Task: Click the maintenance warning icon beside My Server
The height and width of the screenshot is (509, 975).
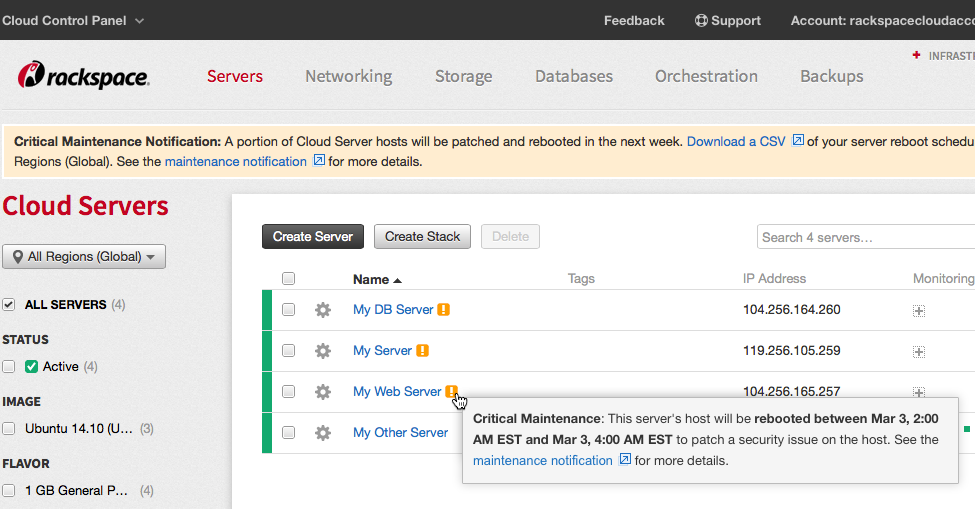Action: click(422, 351)
